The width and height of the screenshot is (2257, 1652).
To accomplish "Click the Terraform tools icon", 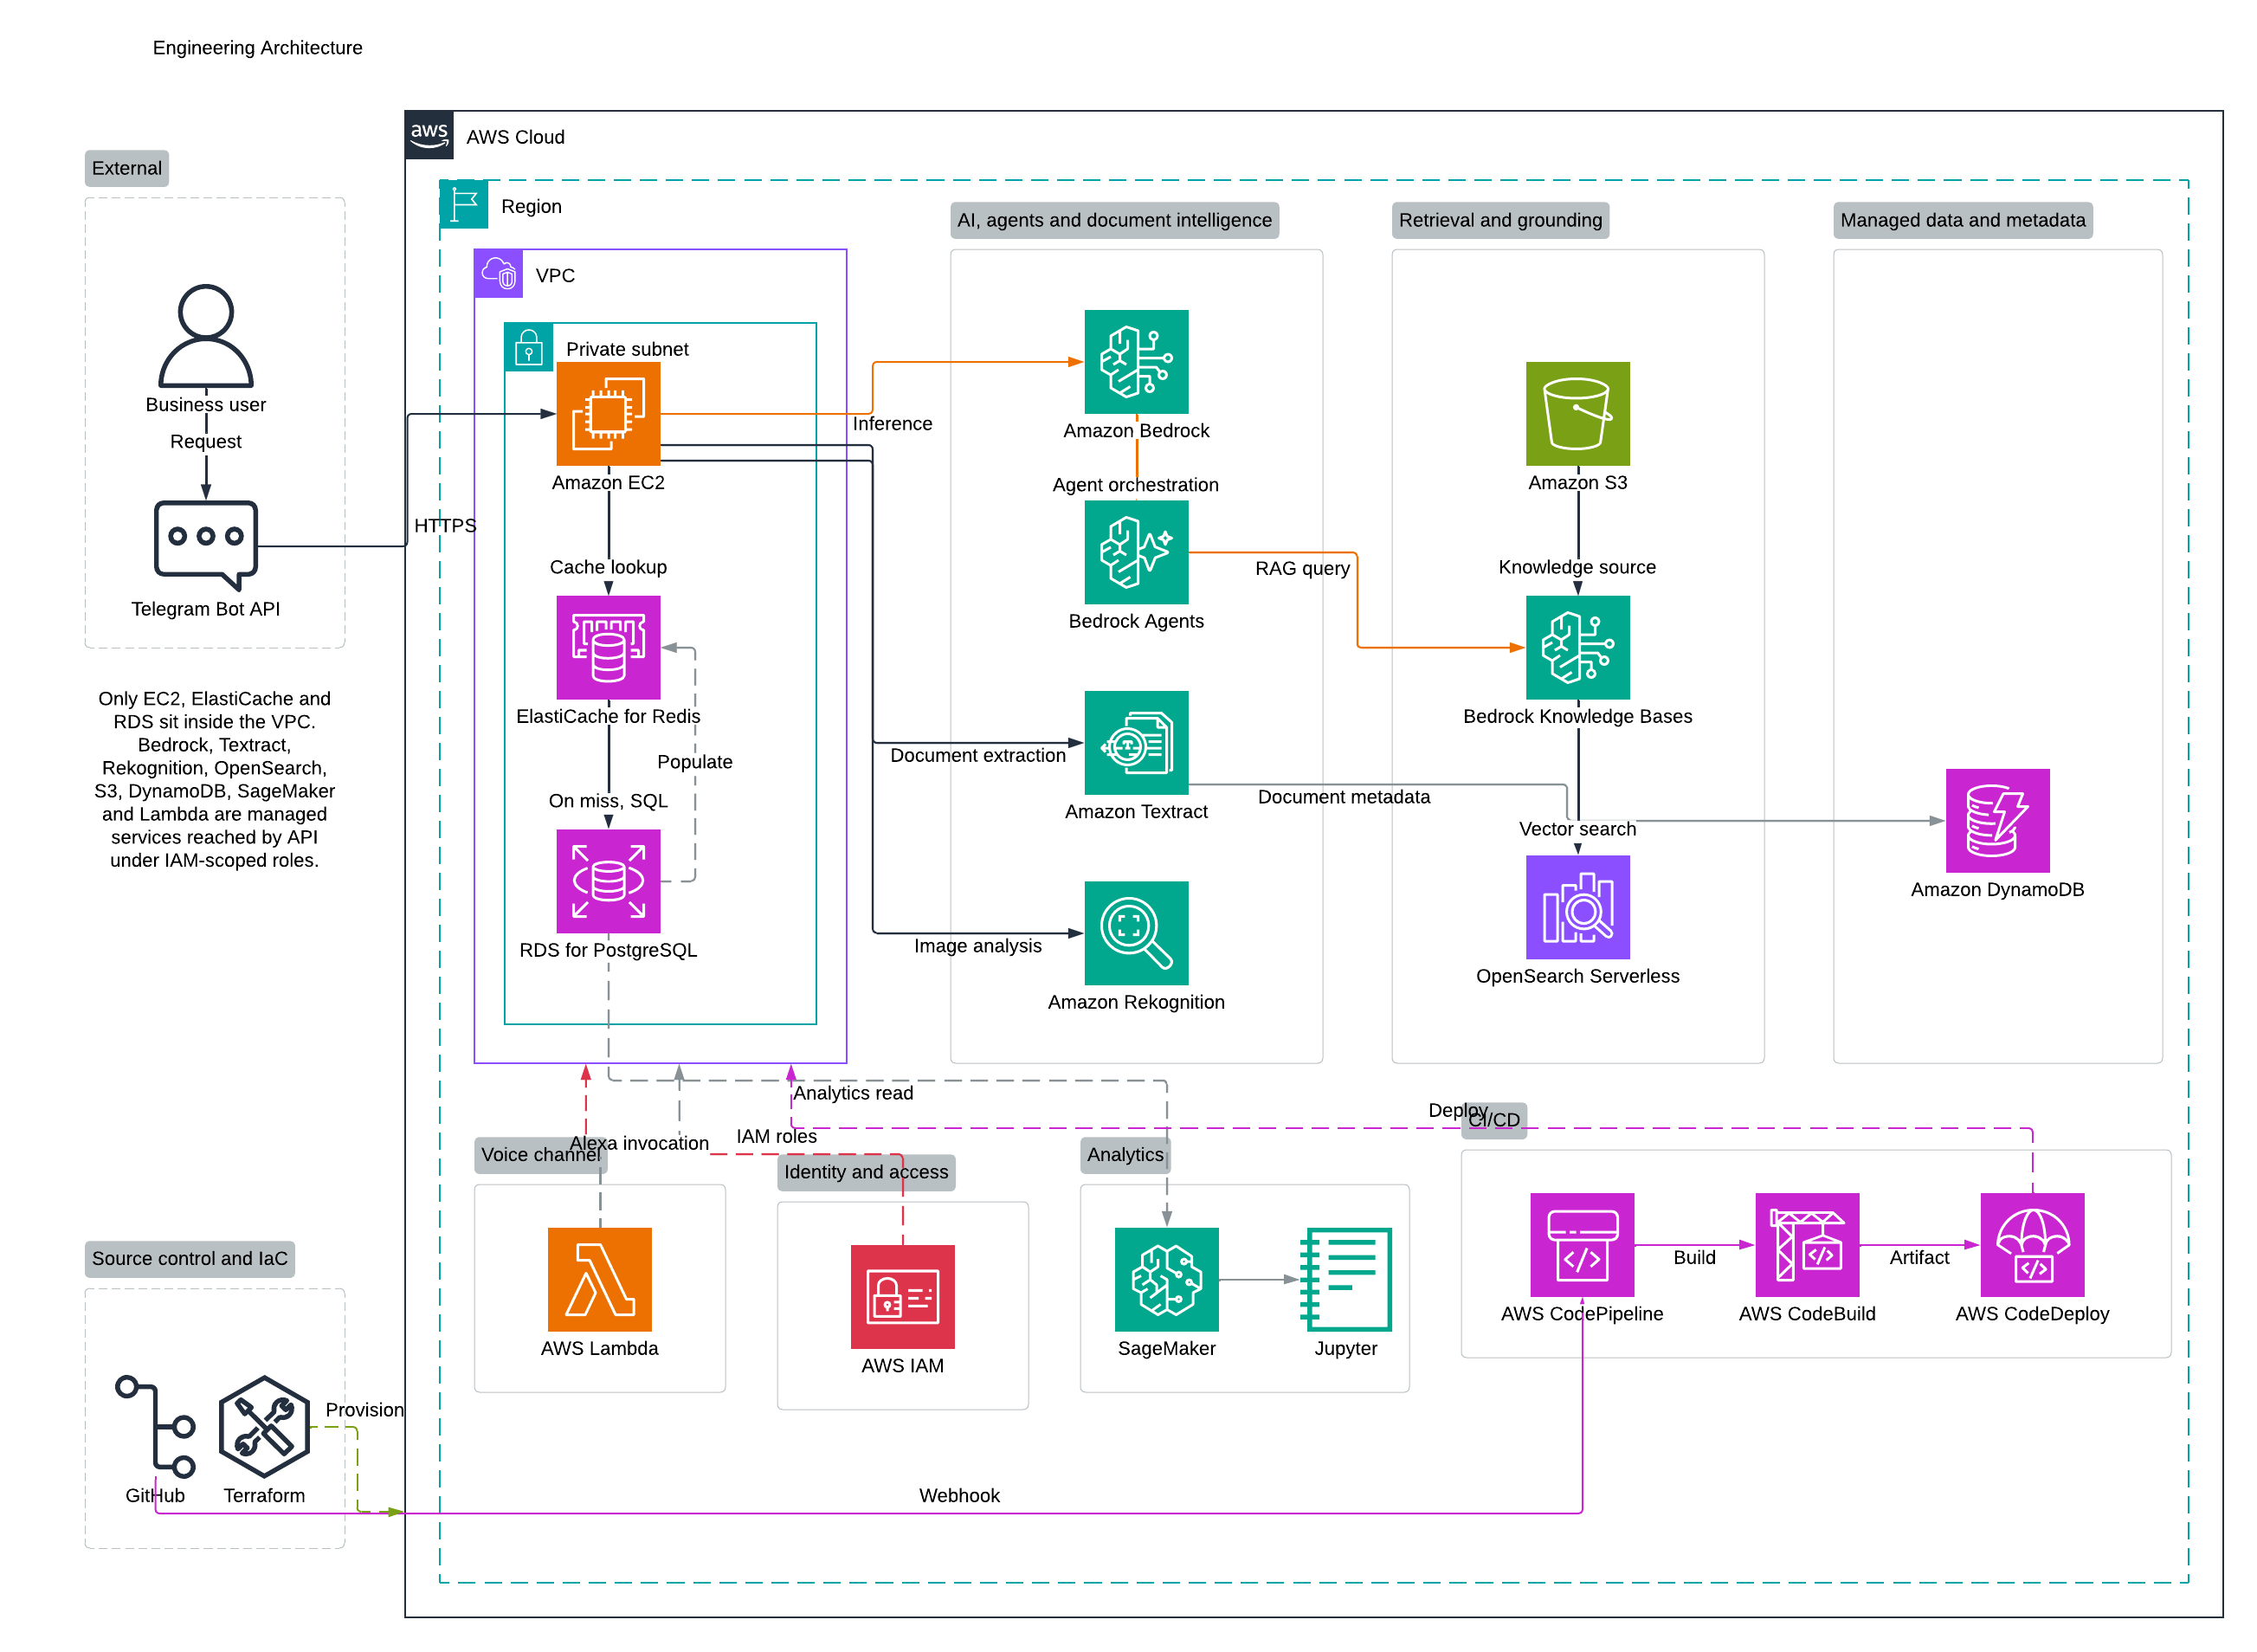I will coord(264,1427).
